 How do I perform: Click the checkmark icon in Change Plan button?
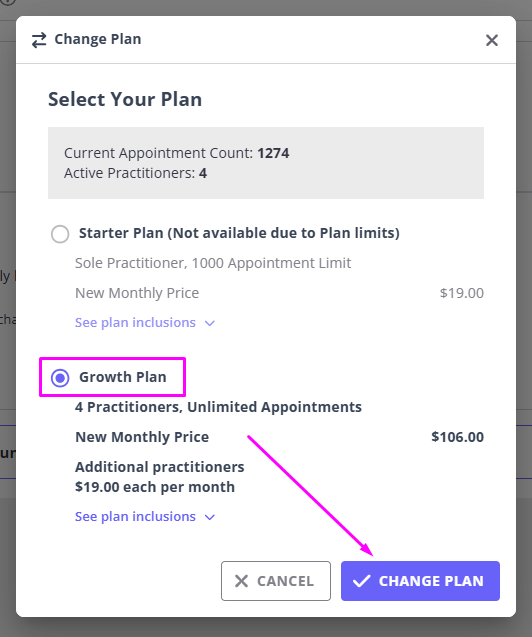pyautogui.click(x=361, y=581)
